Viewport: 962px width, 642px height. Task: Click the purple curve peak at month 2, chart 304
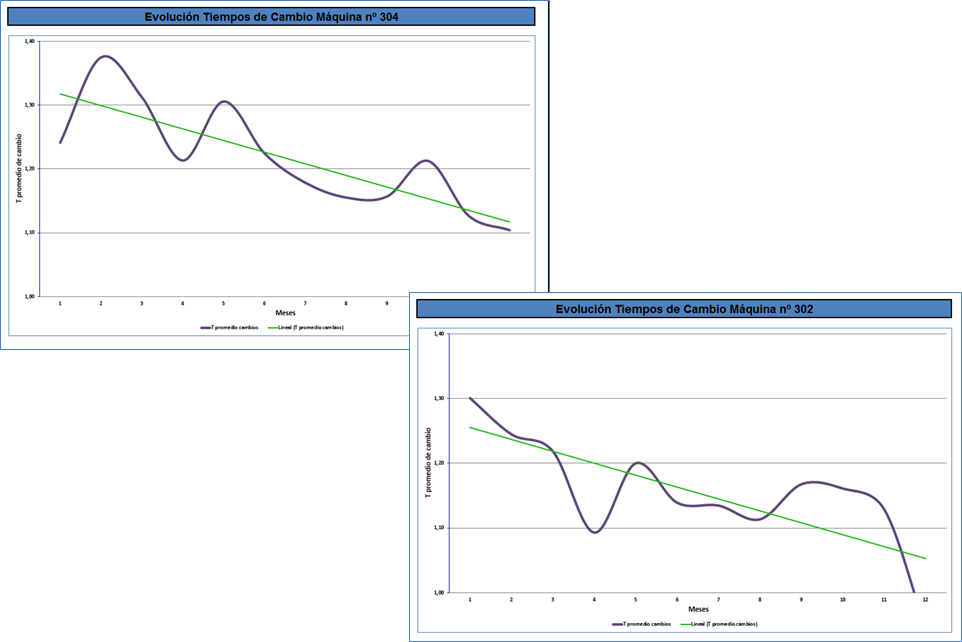105,56
